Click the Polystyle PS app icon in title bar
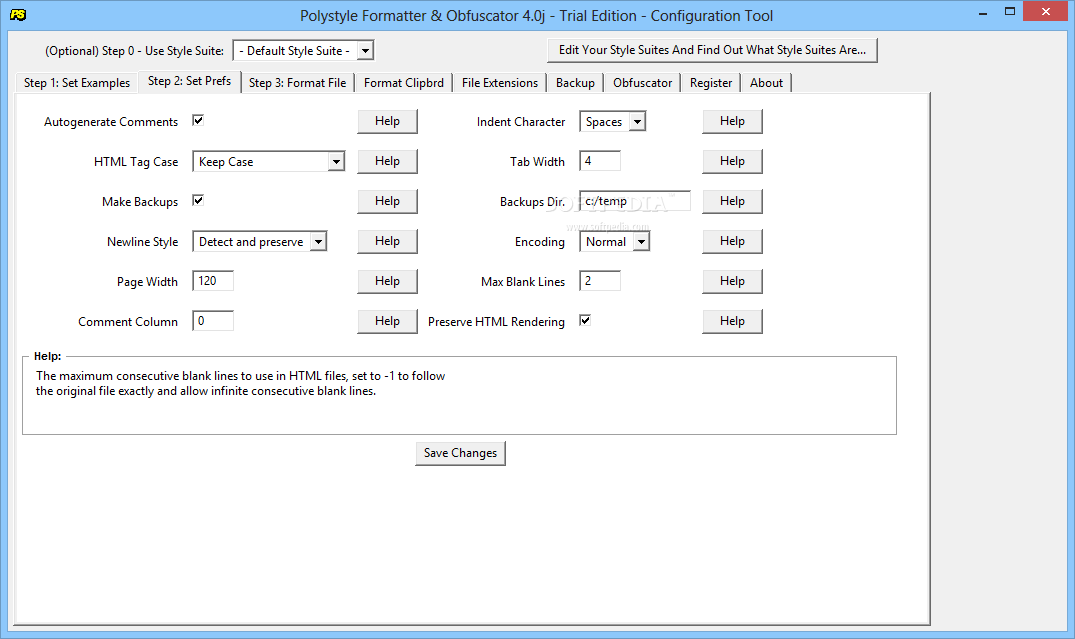The image size is (1075, 639). (x=19, y=14)
